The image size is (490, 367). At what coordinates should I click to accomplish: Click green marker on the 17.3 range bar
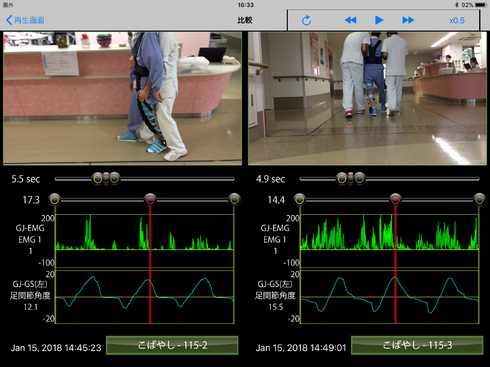pos(234,200)
